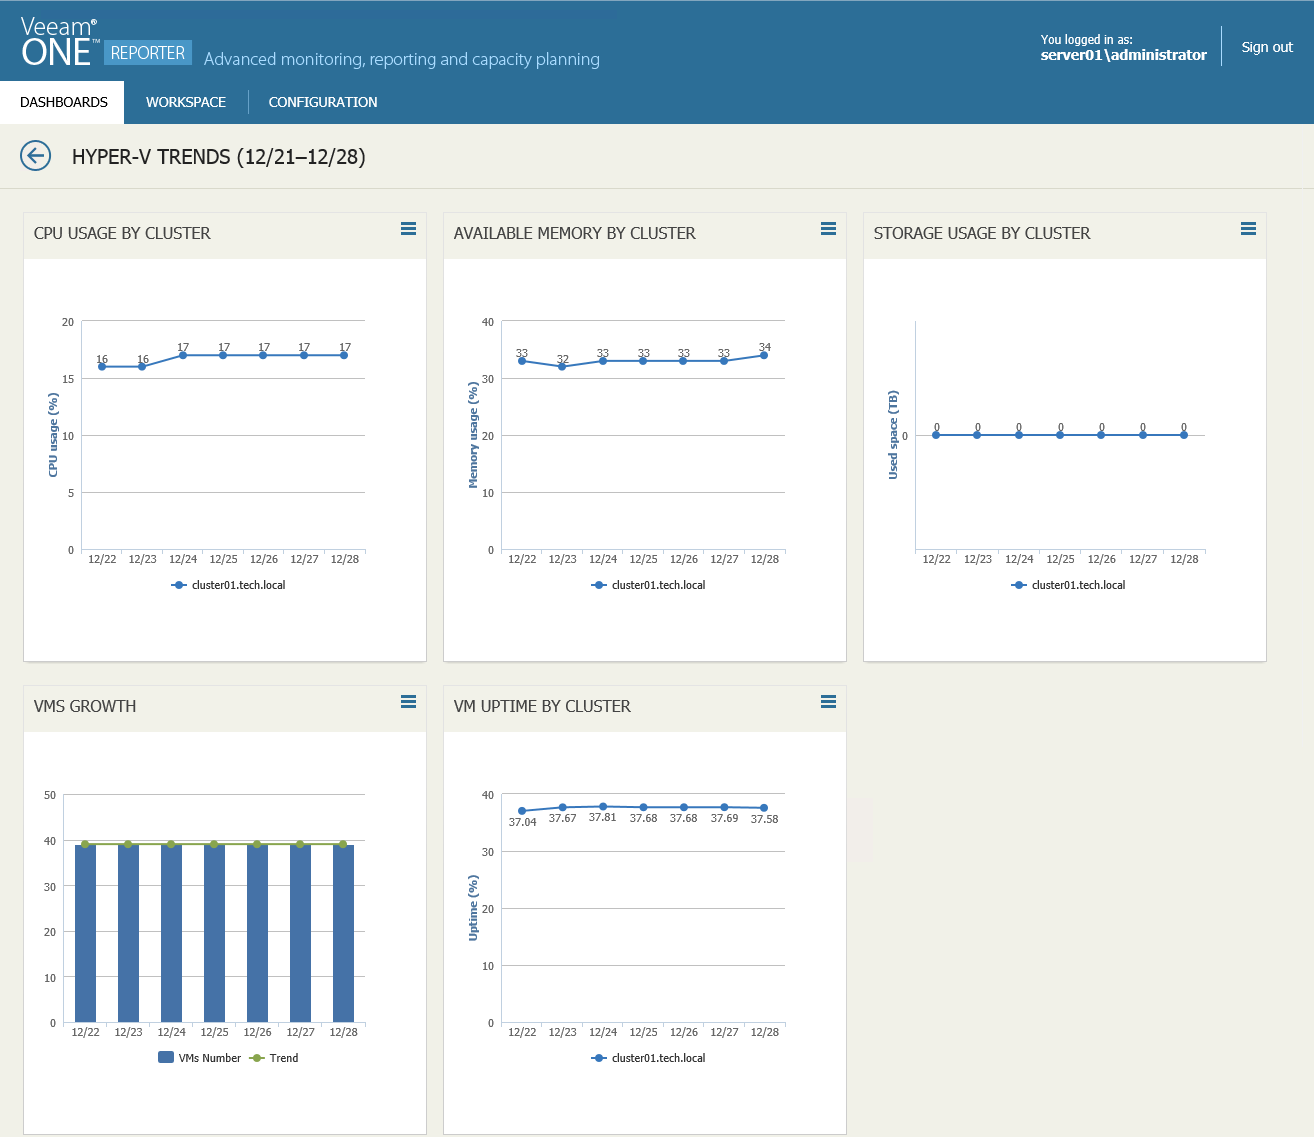The height and width of the screenshot is (1137, 1314).
Task: Switch to the Dashboards tab
Action: (x=64, y=102)
